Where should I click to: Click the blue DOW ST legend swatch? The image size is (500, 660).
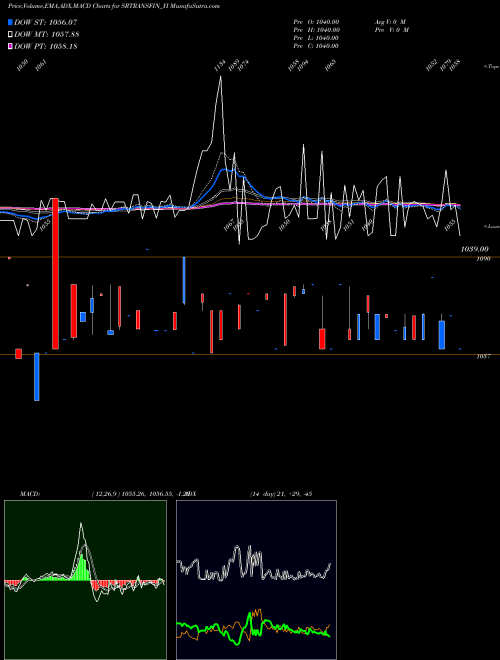point(10,22)
